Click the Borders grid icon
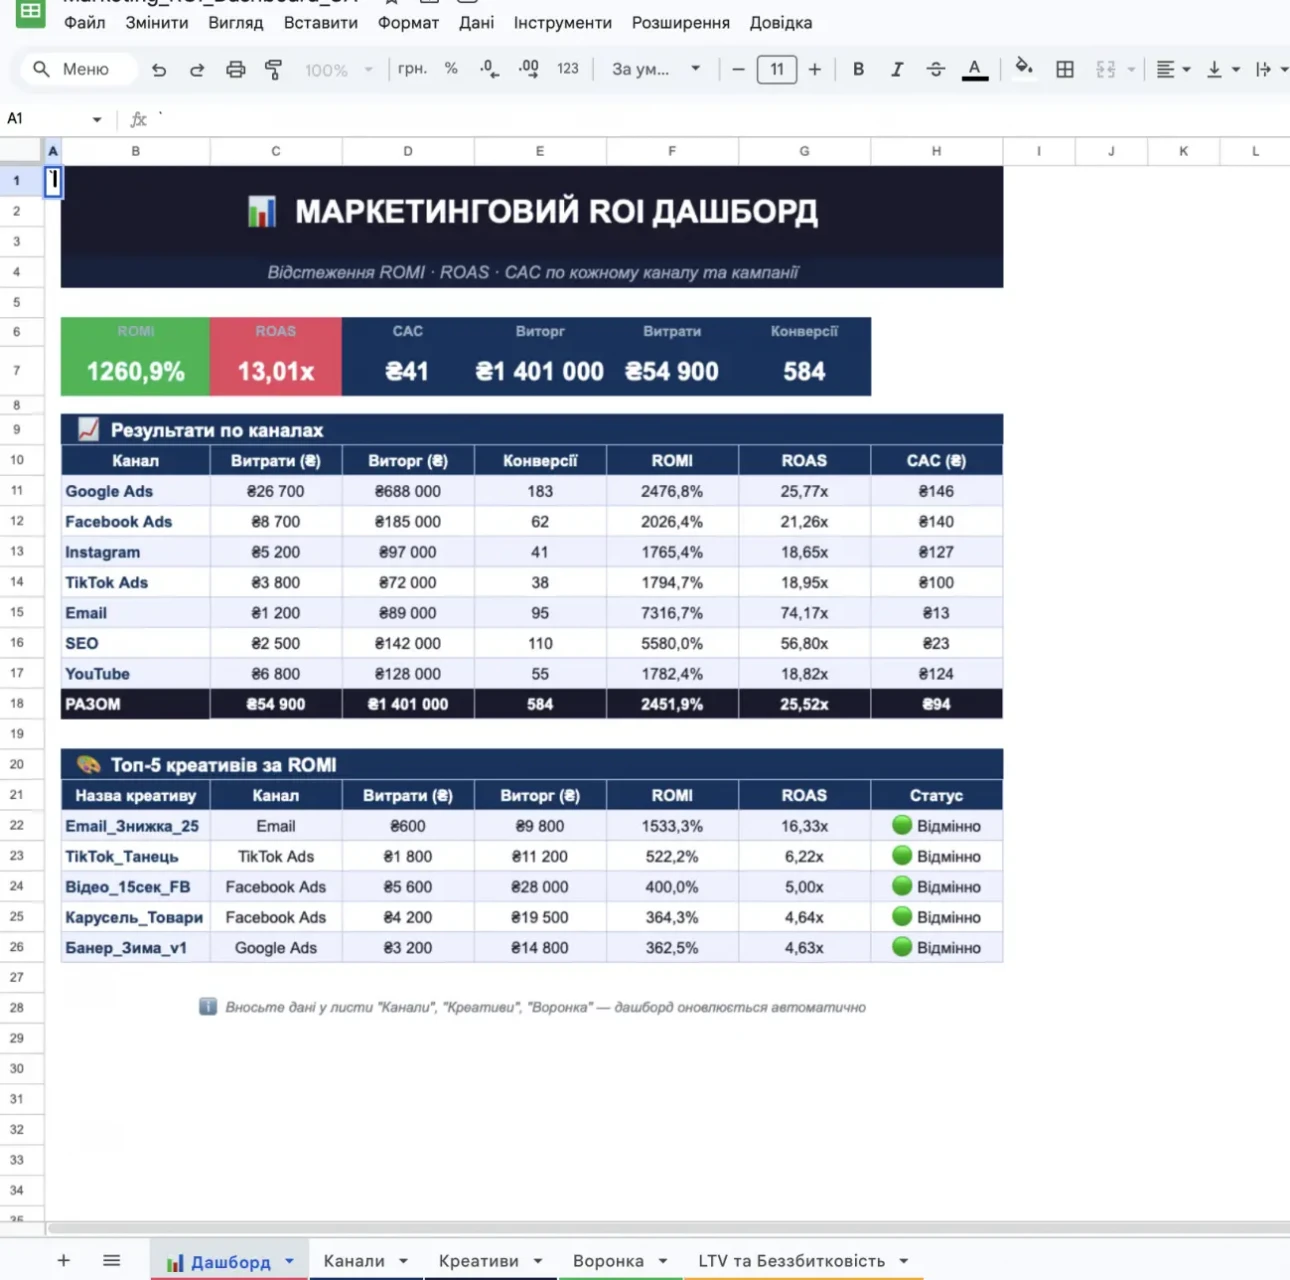The width and height of the screenshot is (1290, 1280). (1065, 69)
